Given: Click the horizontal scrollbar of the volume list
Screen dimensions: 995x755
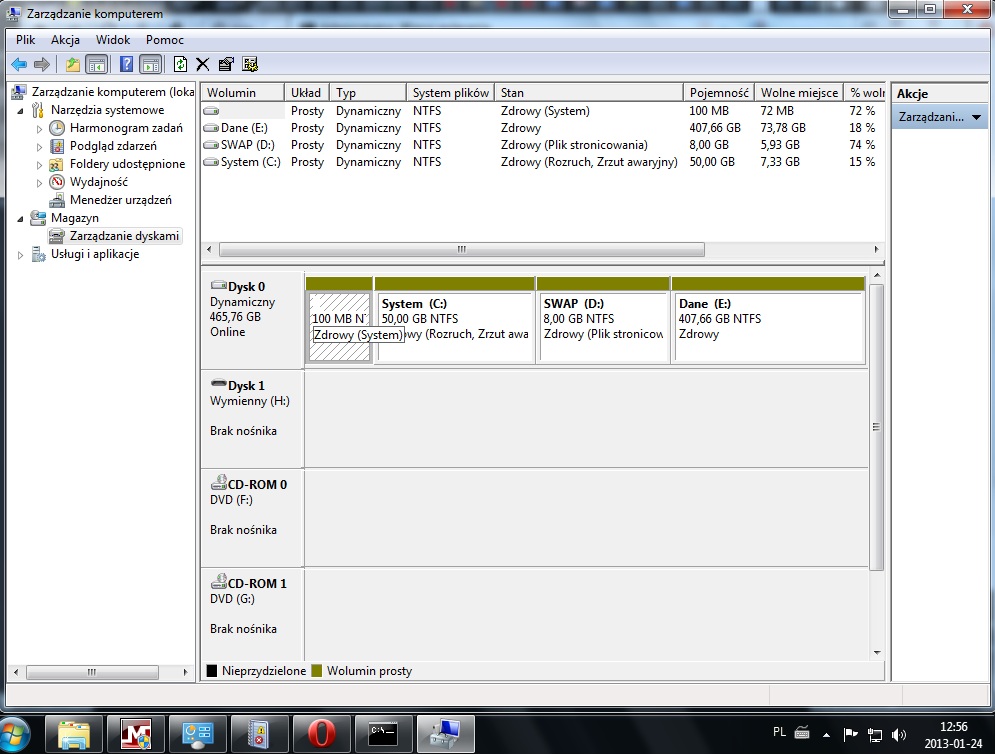Looking at the screenshot, I should [461, 249].
